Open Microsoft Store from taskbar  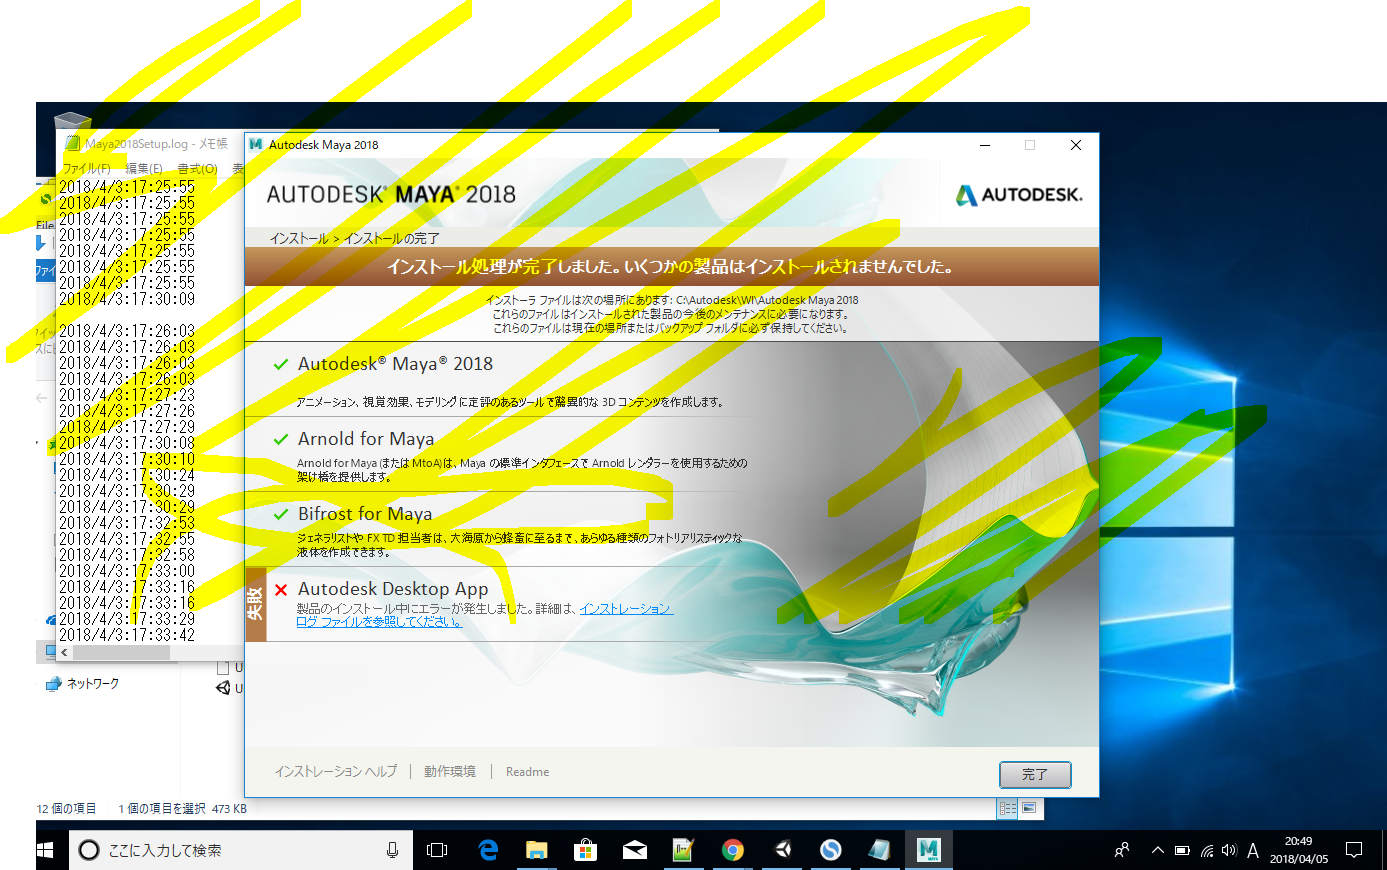pos(586,850)
